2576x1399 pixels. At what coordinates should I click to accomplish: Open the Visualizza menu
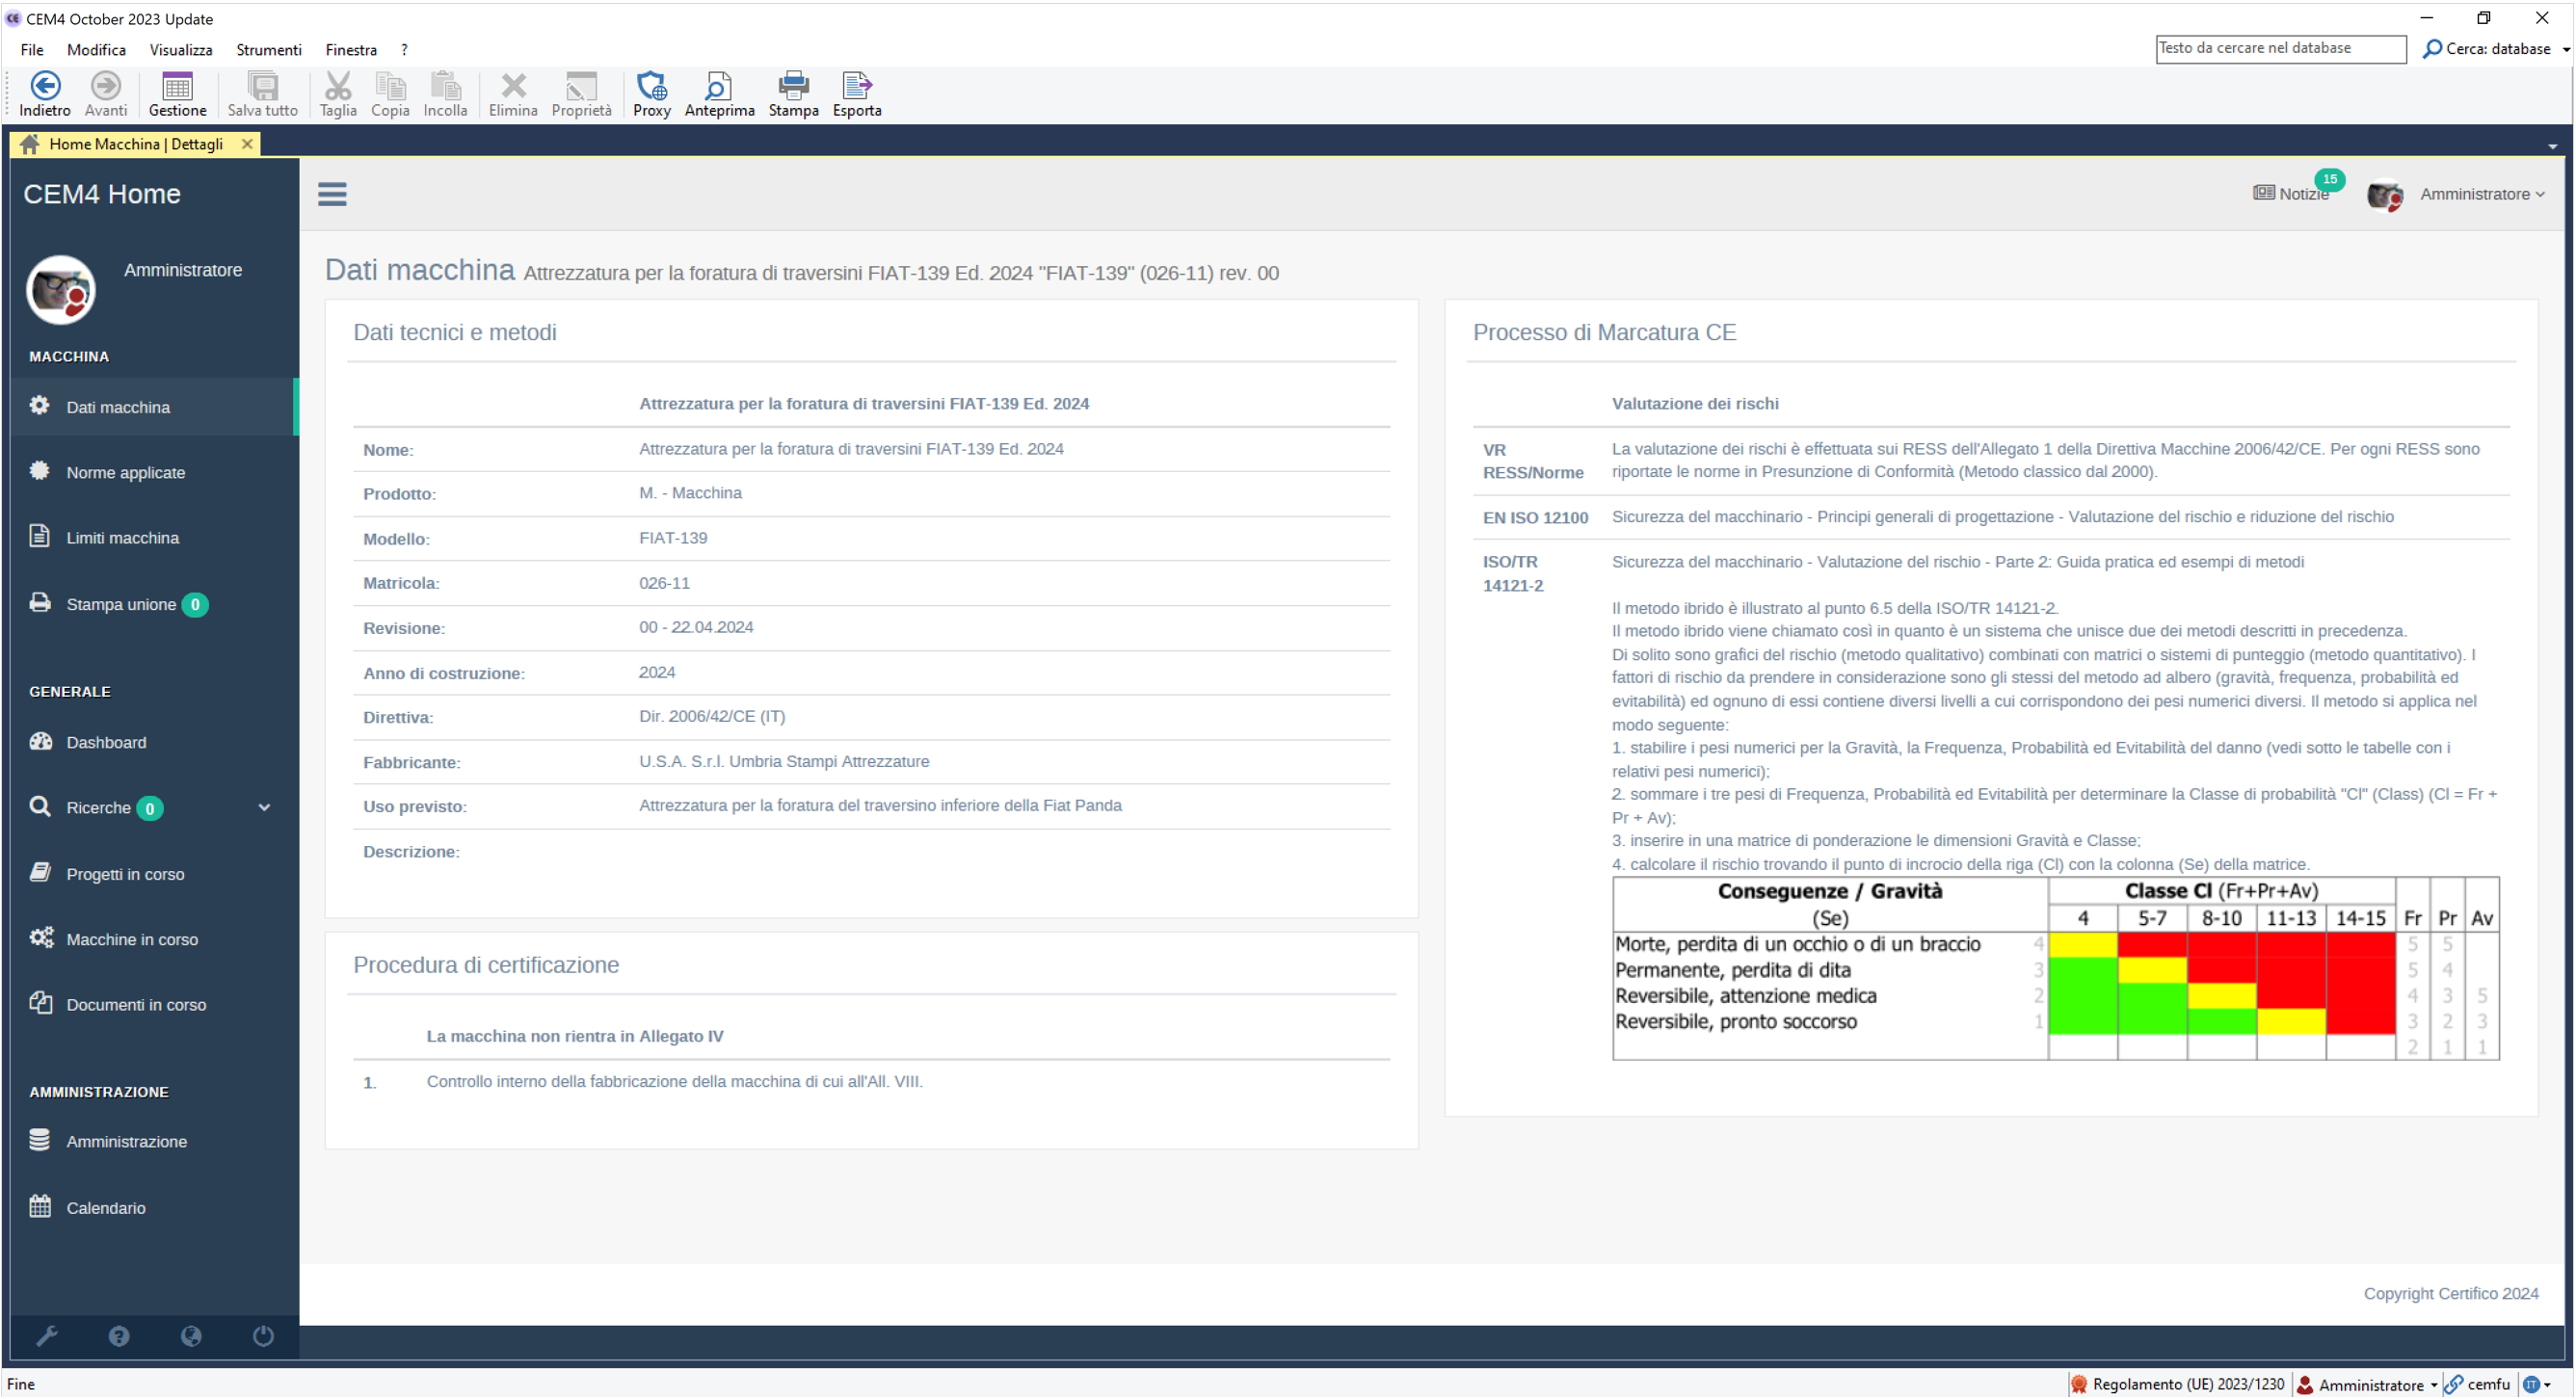pos(180,49)
